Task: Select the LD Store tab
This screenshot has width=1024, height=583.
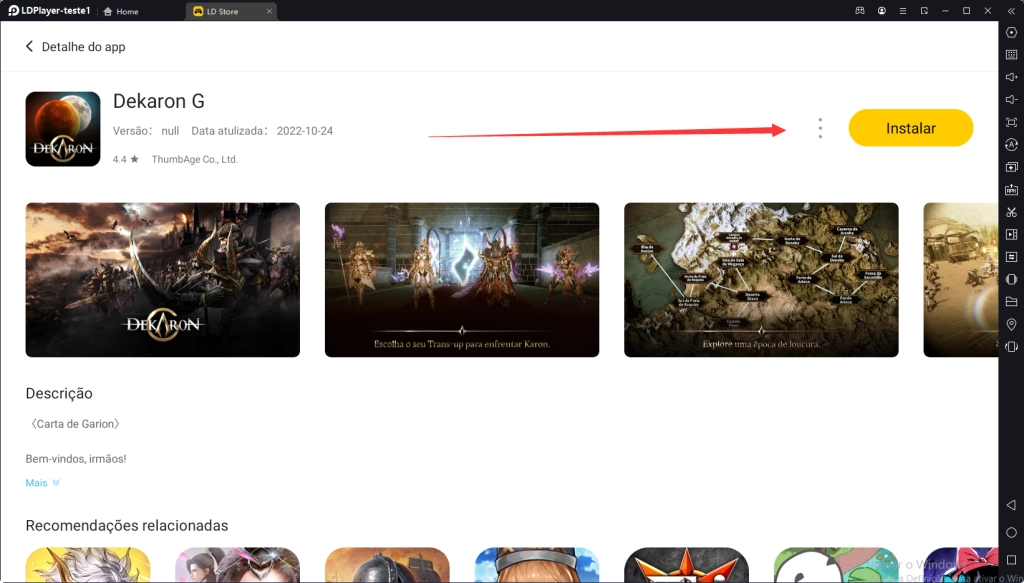Action: [222, 11]
